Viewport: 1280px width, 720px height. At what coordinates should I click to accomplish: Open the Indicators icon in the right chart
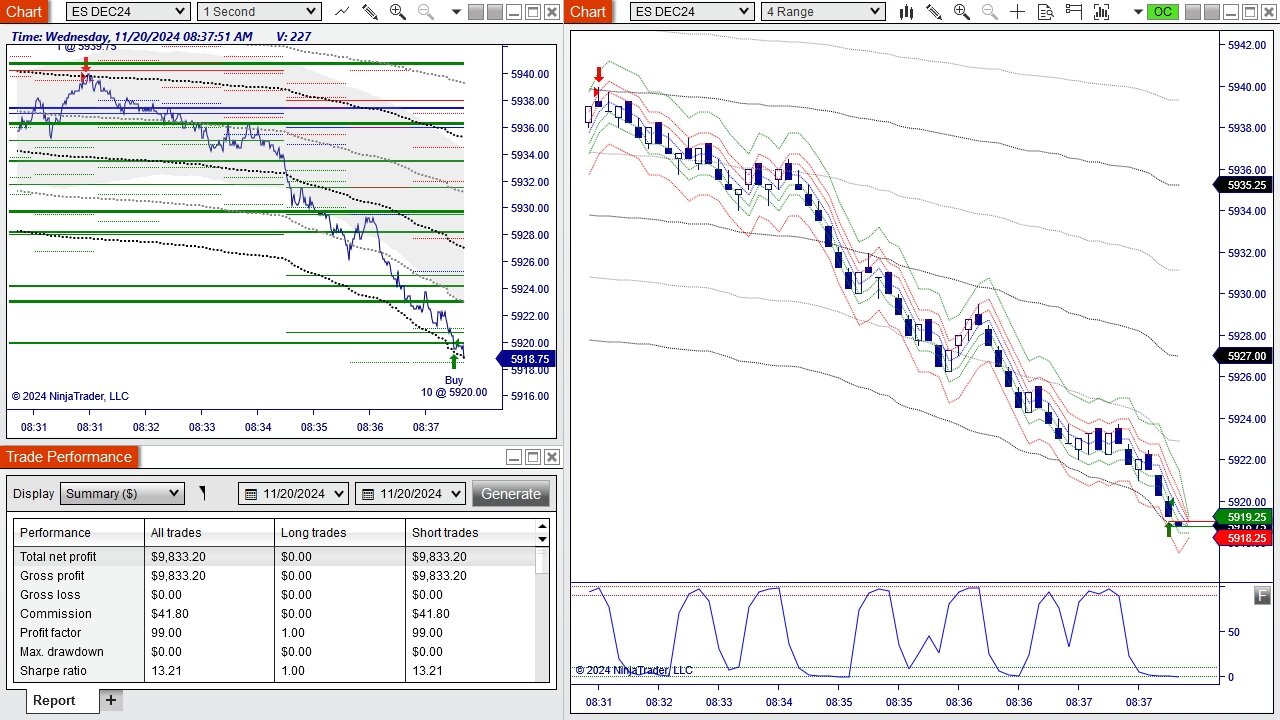pos(1102,12)
